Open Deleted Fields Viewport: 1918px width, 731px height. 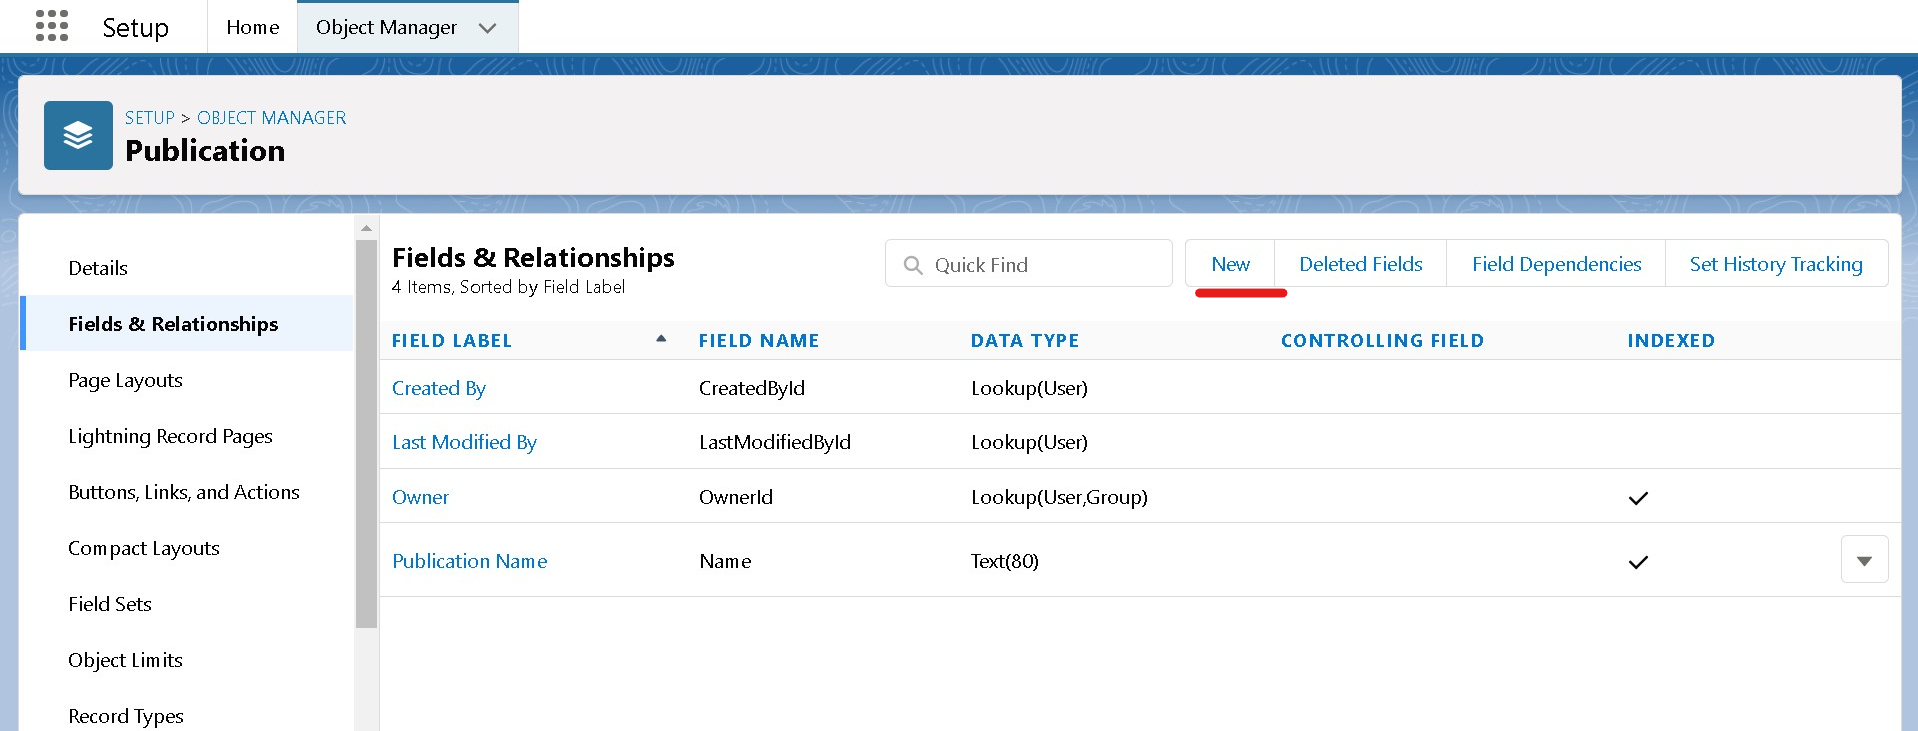[x=1360, y=264]
